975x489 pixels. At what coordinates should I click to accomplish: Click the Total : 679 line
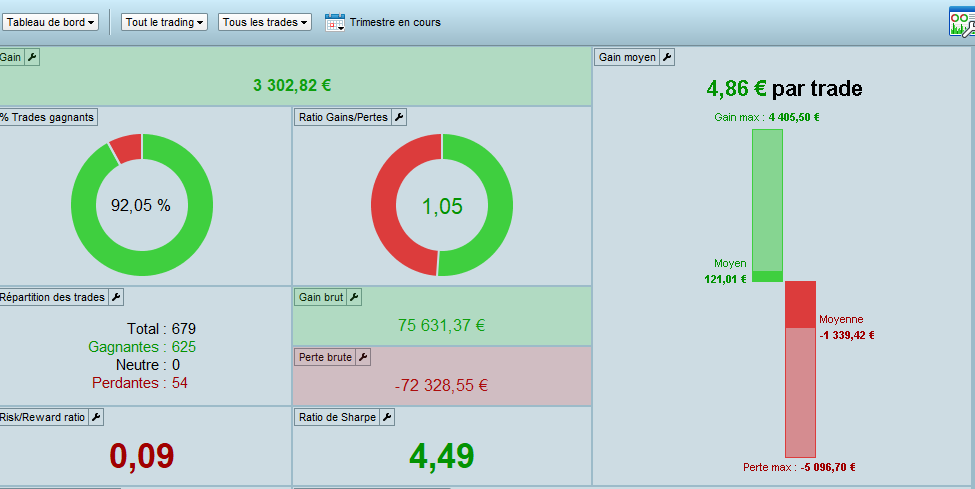pos(161,328)
